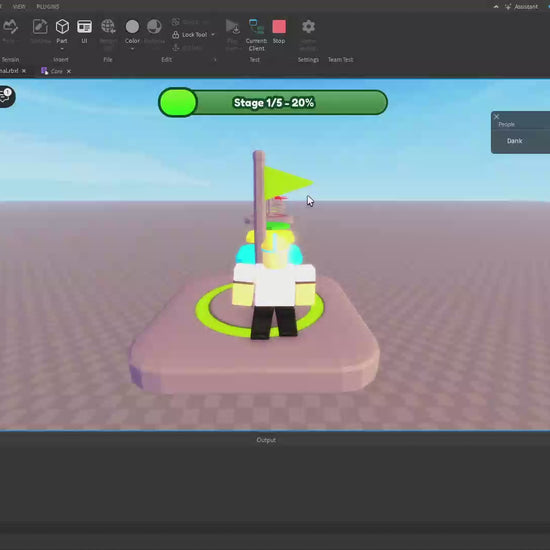This screenshot has height=550, width=550.
Task: Close the People player list
Action: [x=496, y=116]
